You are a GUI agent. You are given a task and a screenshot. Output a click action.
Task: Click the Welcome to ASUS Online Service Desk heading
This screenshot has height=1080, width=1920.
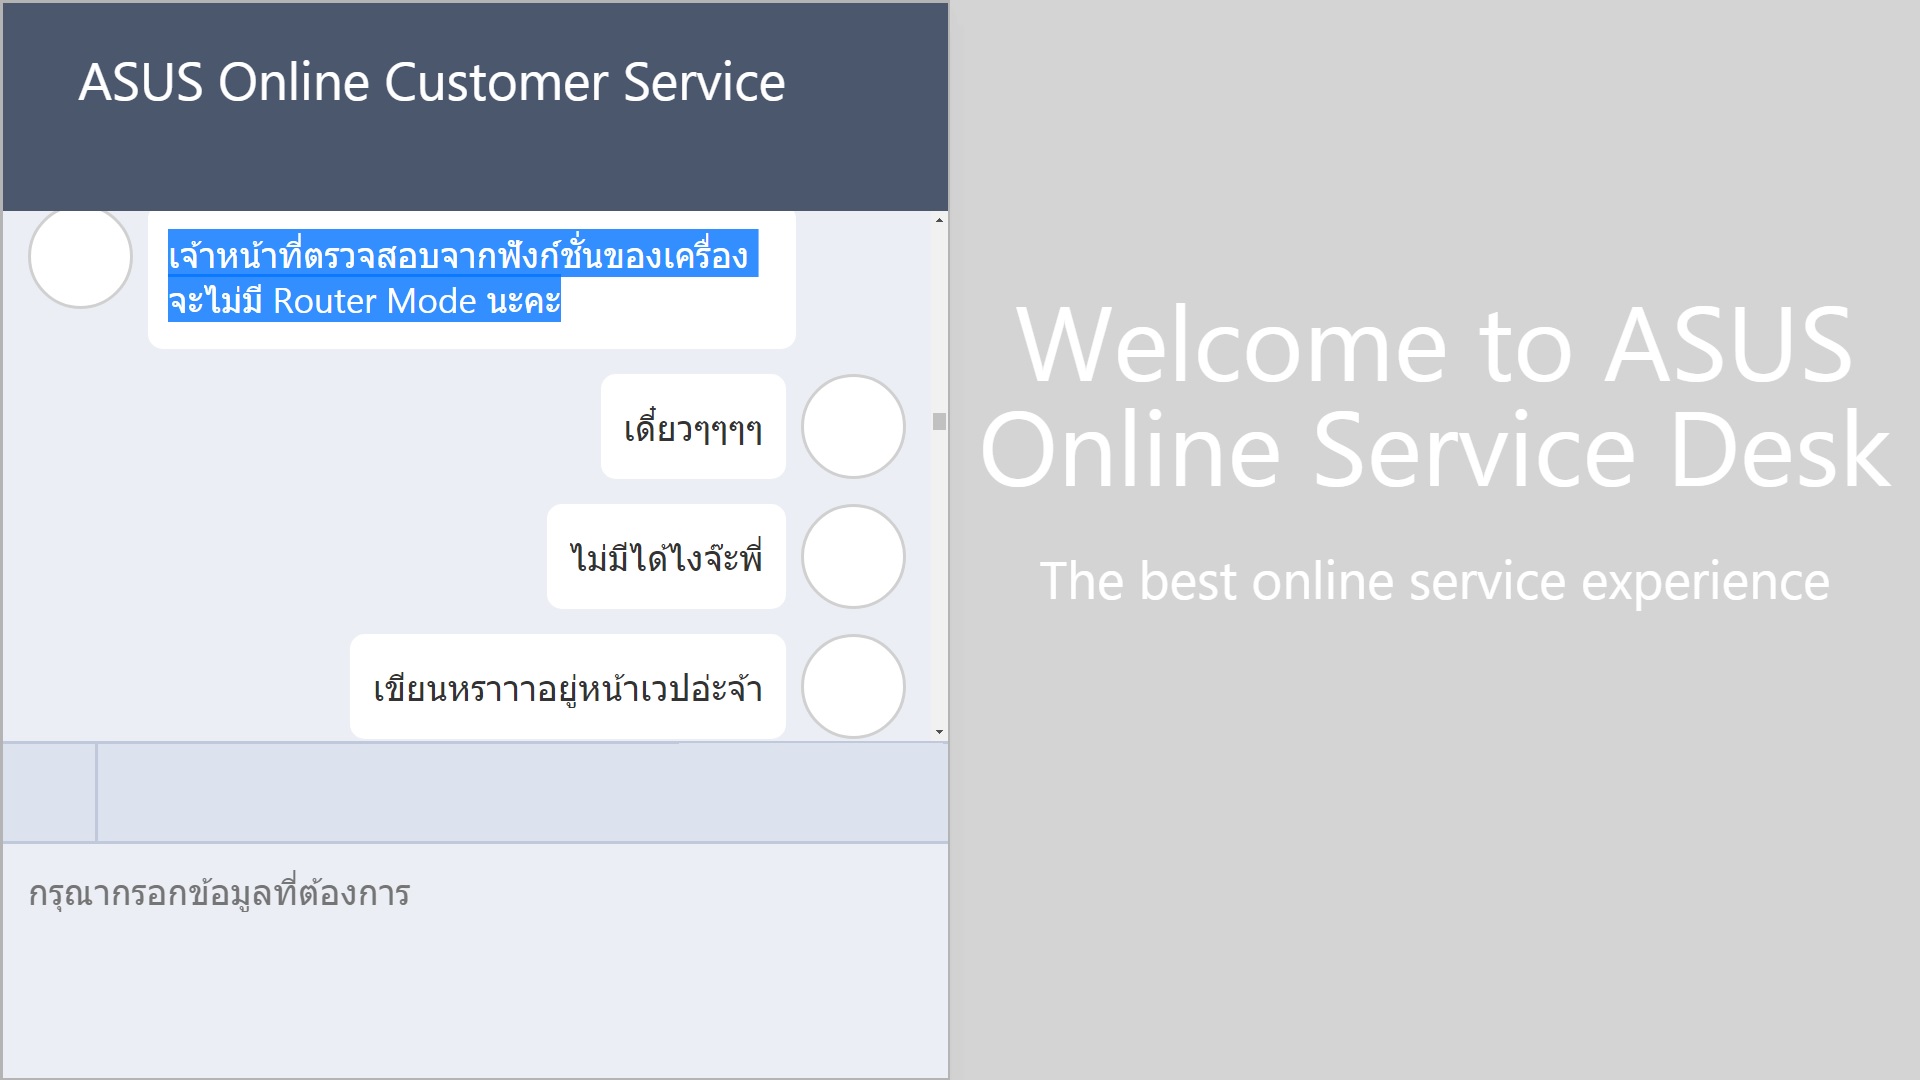1435,397
